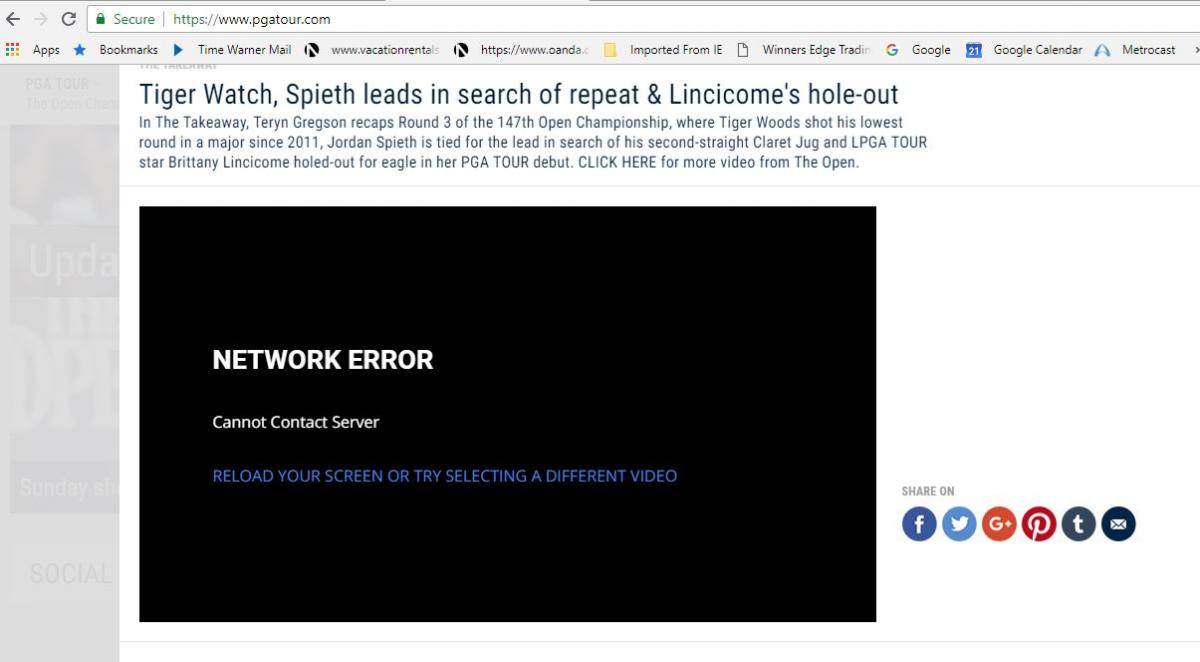Share the video by email icon
The width and height of the screenshot is (1200, 662).
1118,524
